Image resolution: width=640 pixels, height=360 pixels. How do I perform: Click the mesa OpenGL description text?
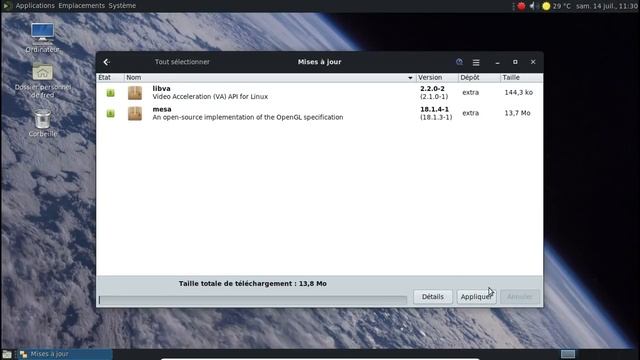tap(248, 117)
